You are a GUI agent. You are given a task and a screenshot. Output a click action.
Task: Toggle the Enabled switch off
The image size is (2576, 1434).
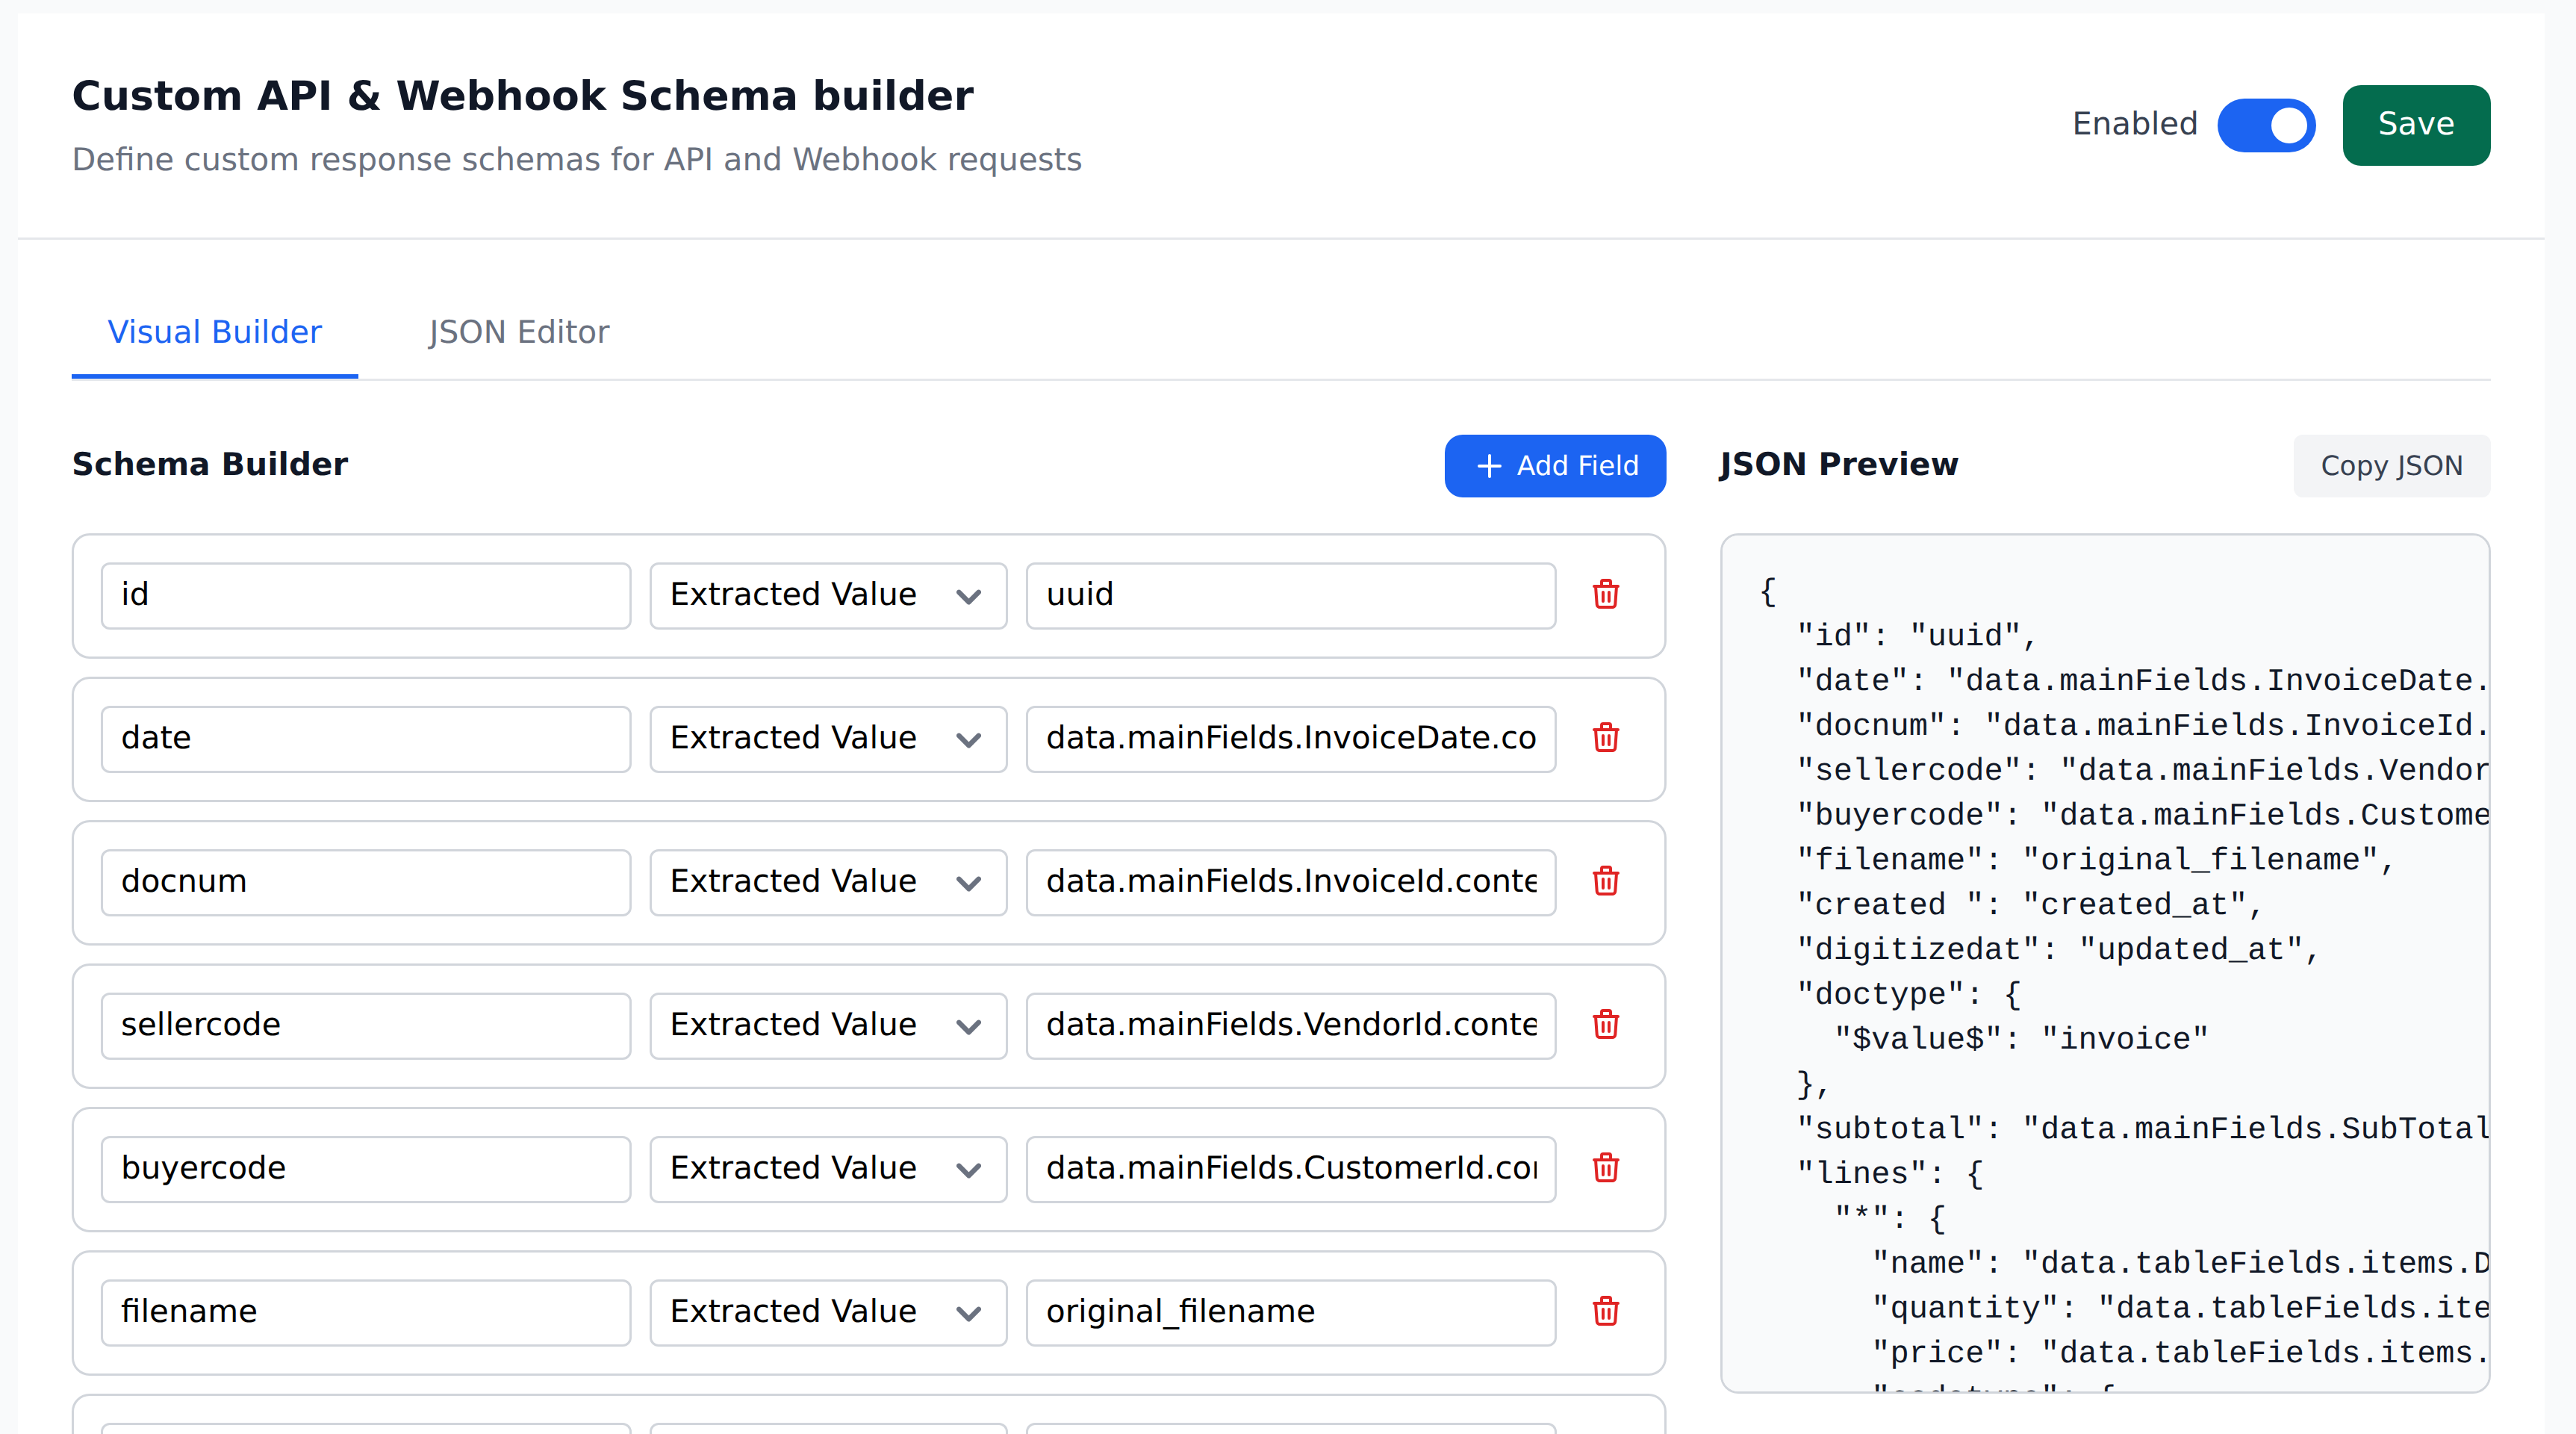click(x=2266, y=125)
